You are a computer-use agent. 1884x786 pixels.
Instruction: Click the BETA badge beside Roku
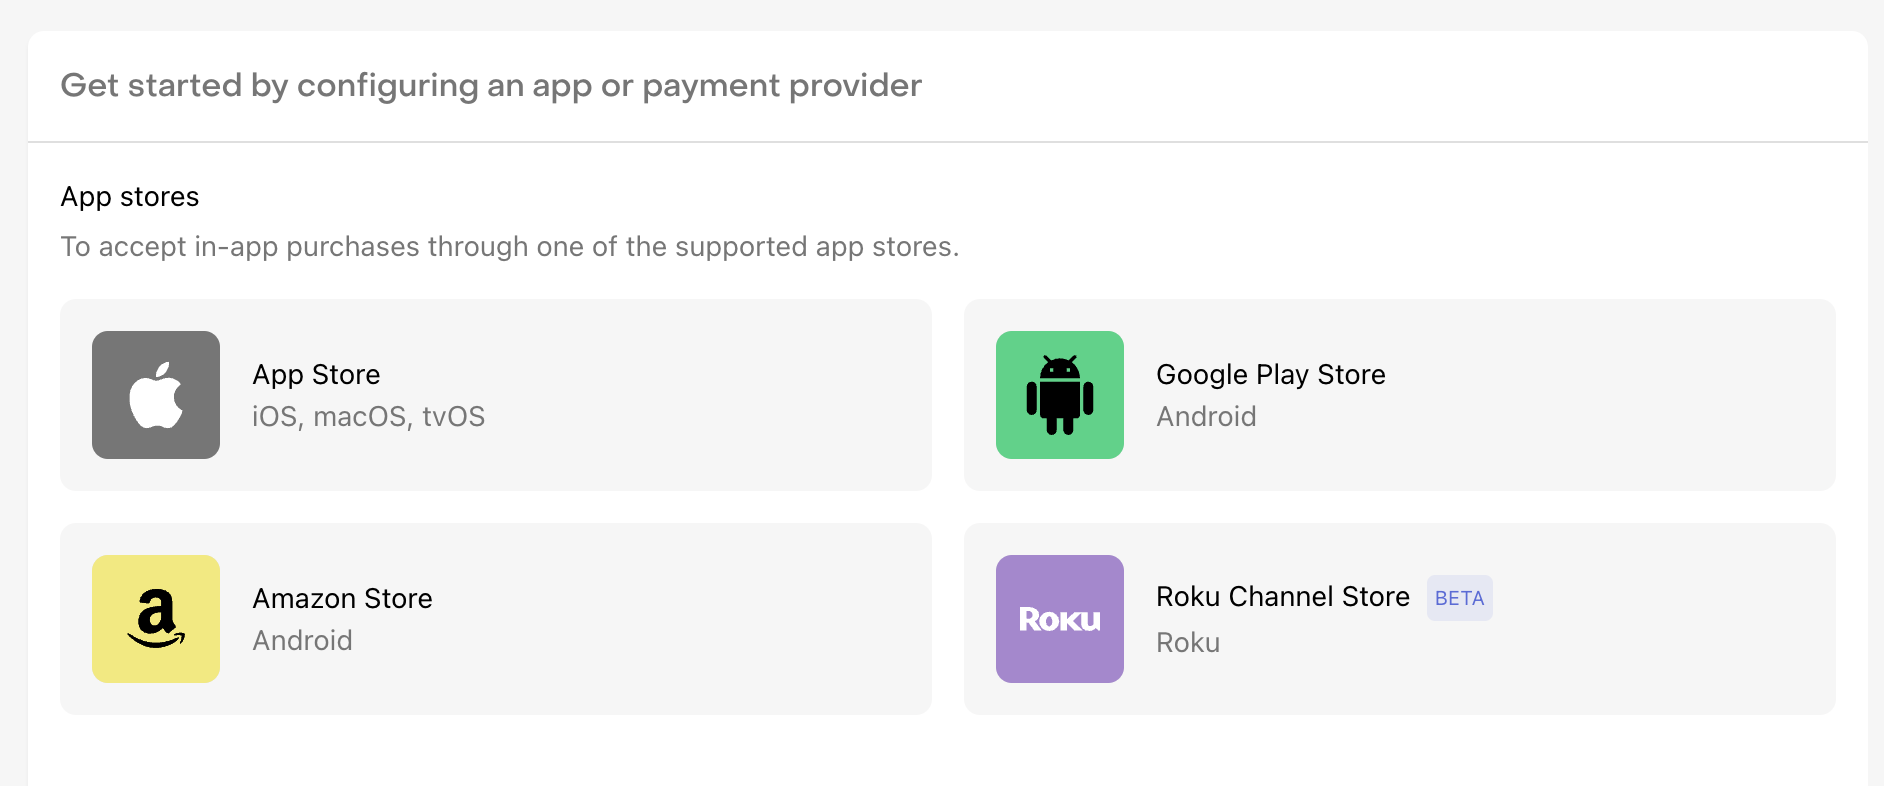pyautogui.click(x=1459, y=598)
